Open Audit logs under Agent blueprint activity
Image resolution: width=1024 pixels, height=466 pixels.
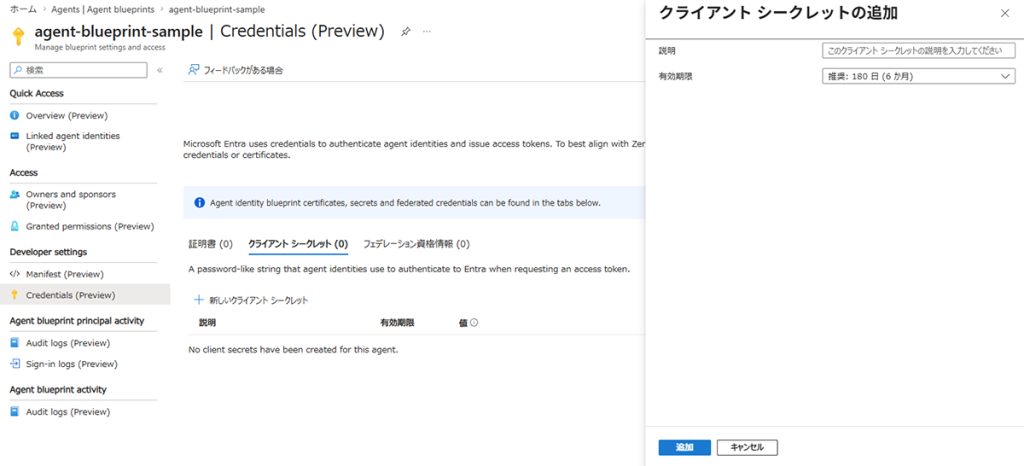pyautogui.click(x=68, y=412)
